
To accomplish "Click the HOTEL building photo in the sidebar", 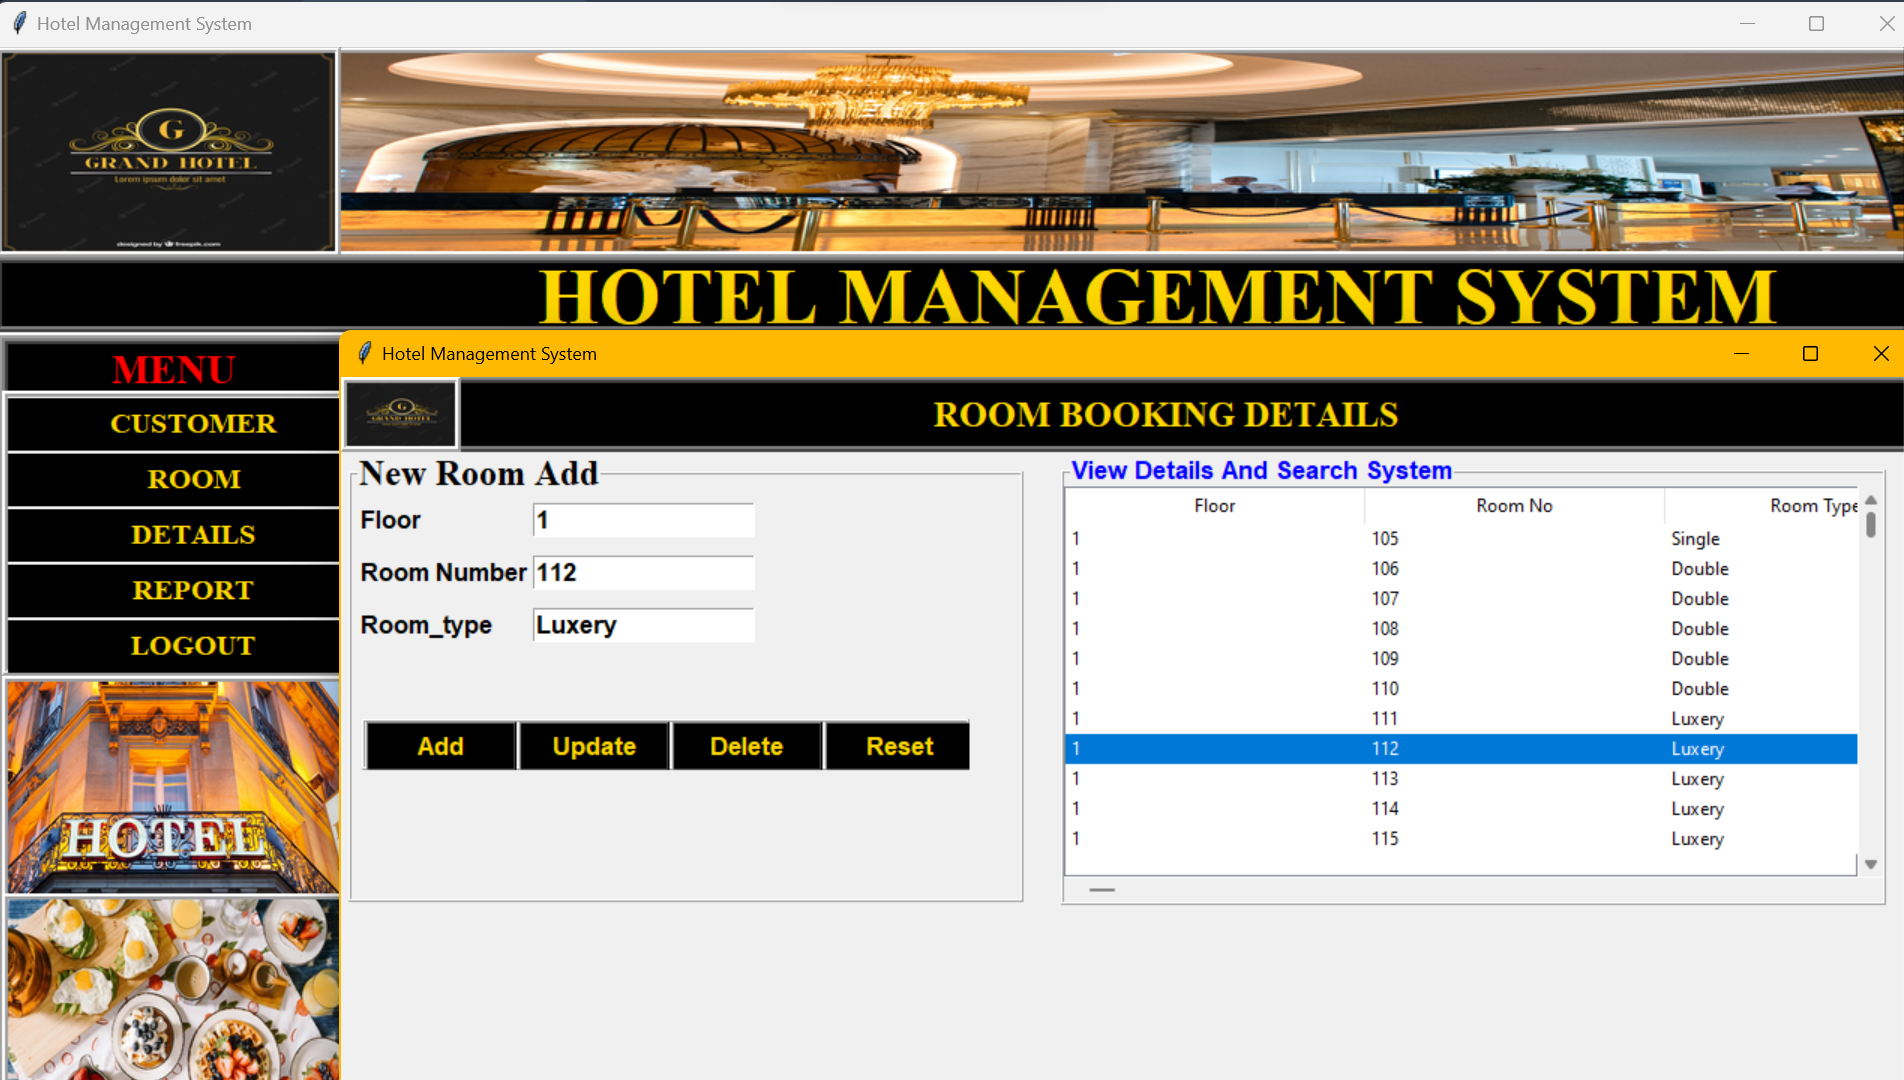I will tap(173, 786).
